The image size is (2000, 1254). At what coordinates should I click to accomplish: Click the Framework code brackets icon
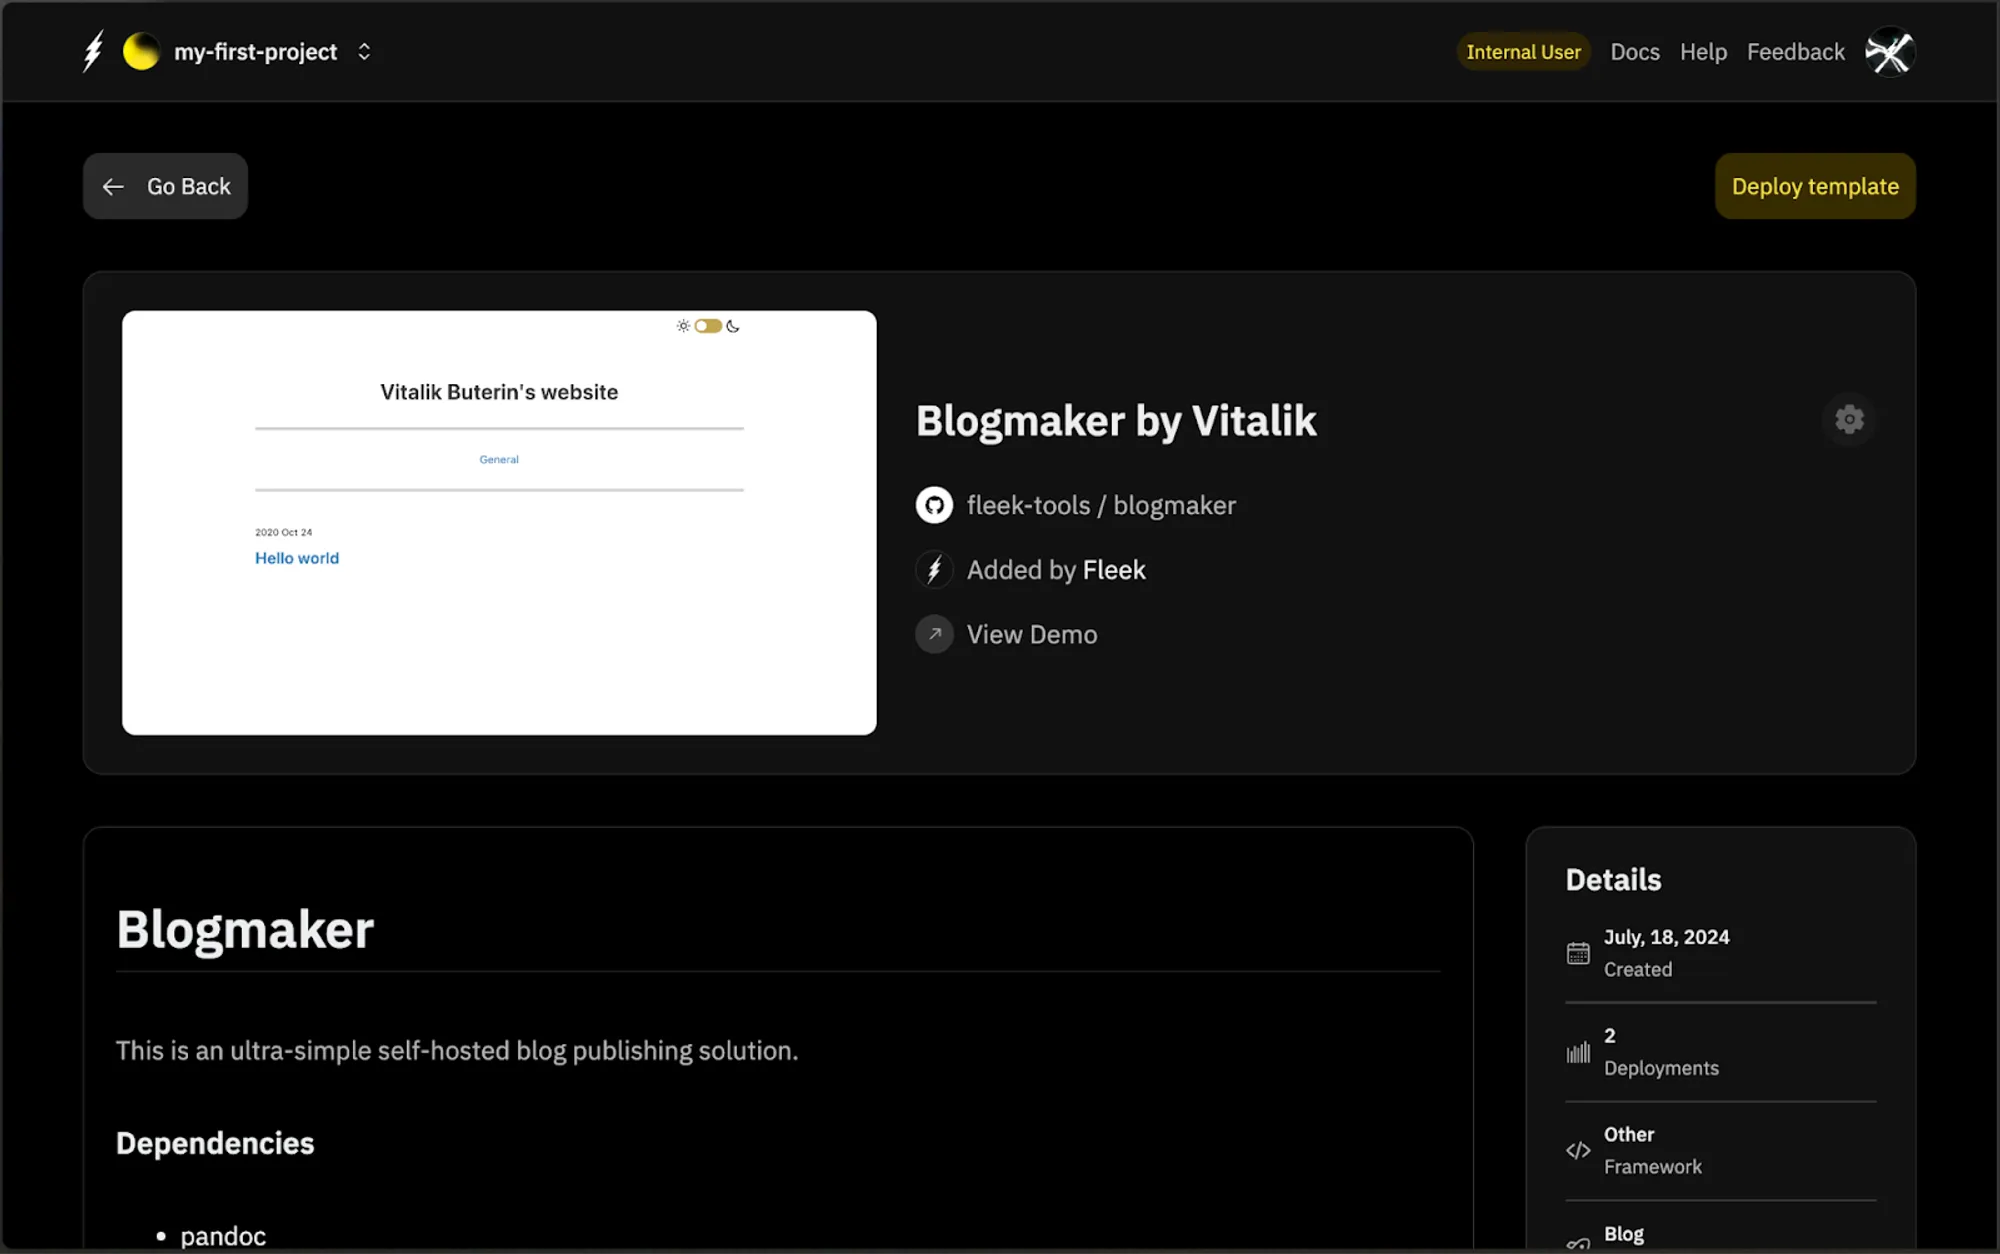point(1578,1150)
